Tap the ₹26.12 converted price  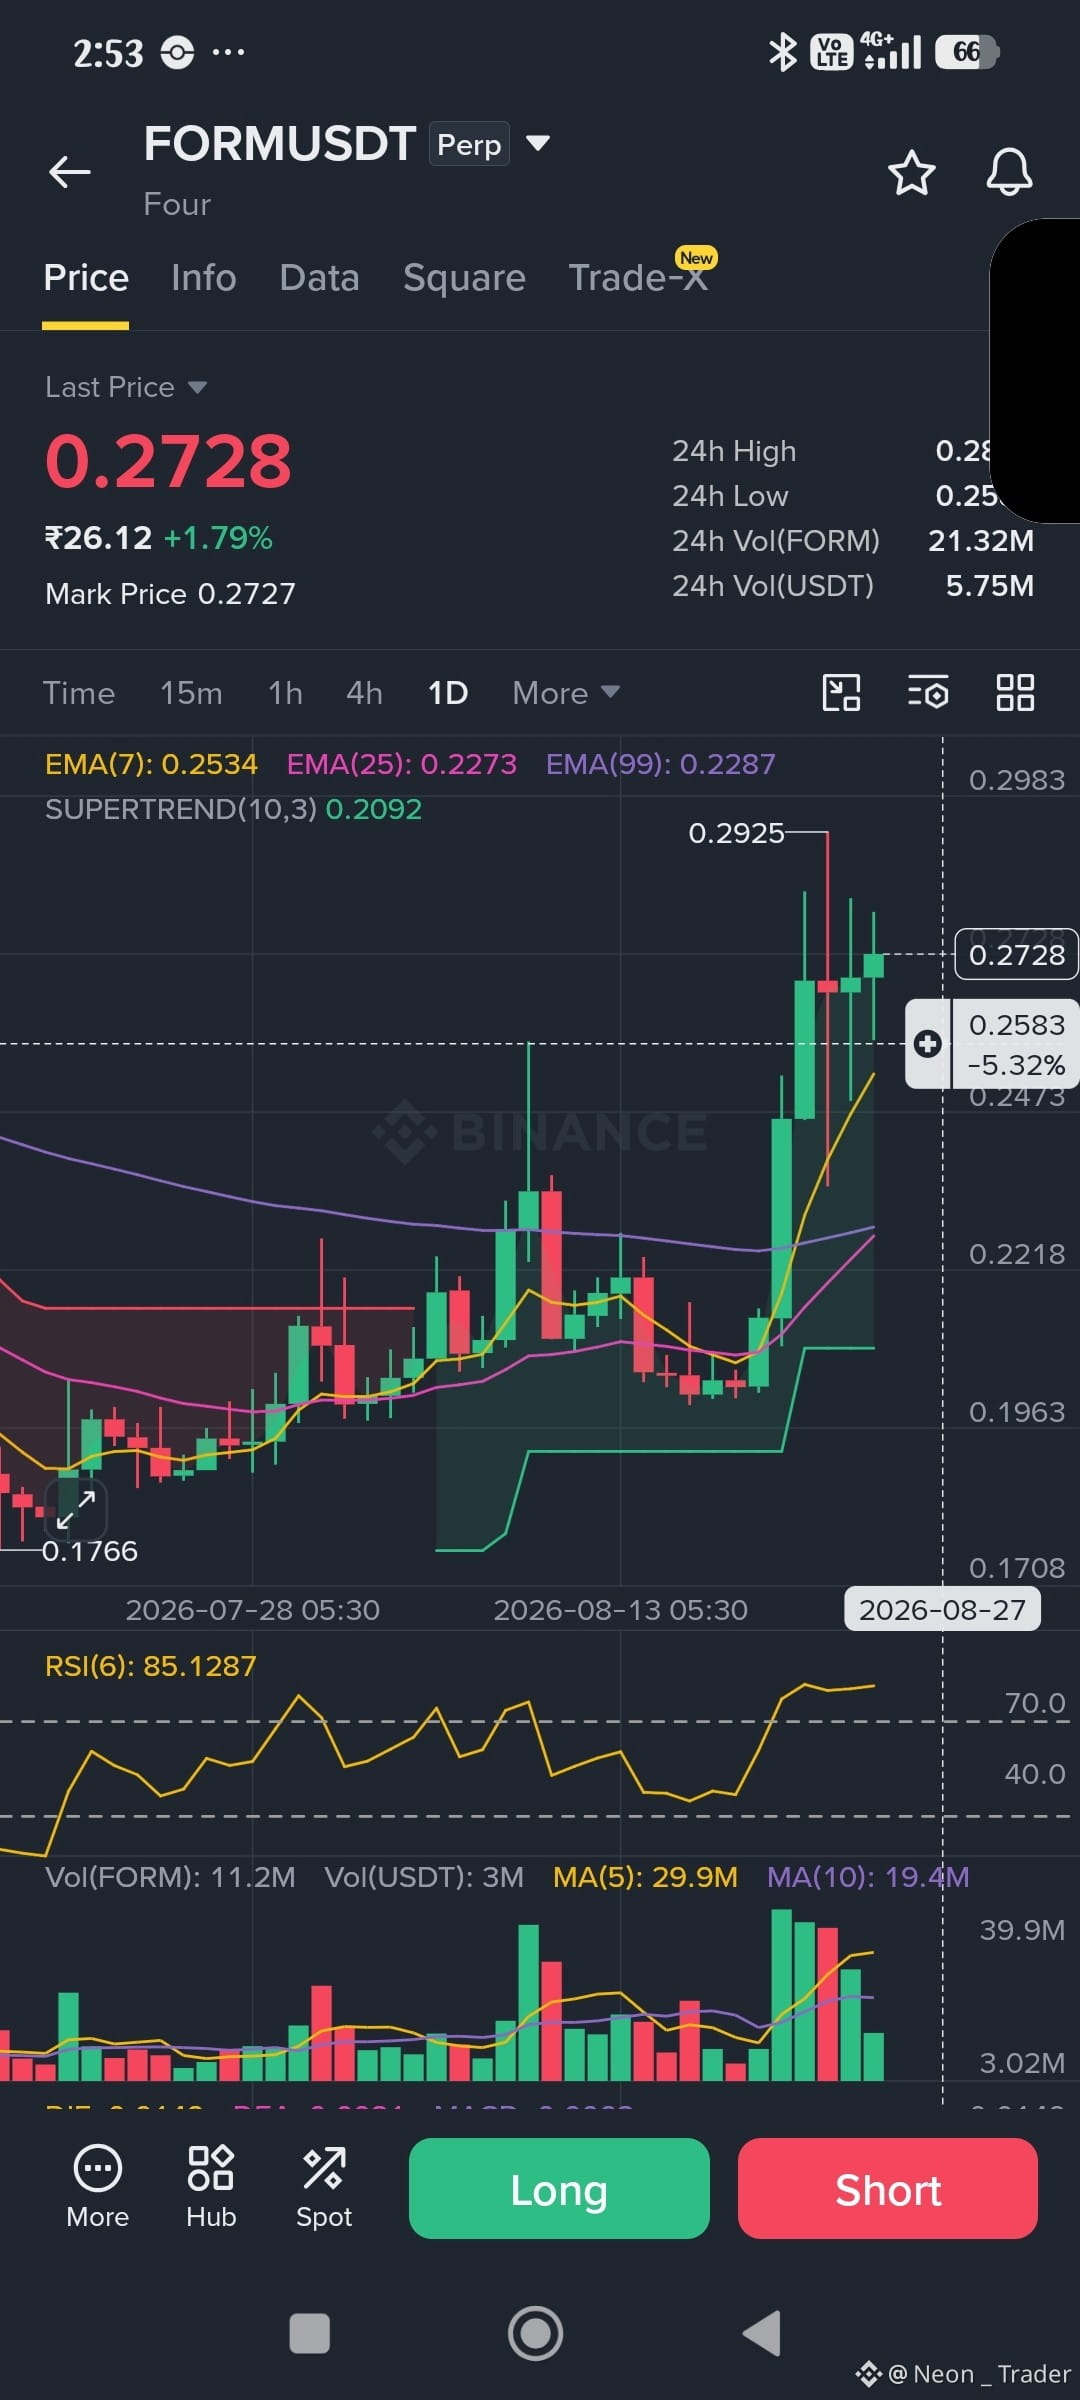point(98,538)
